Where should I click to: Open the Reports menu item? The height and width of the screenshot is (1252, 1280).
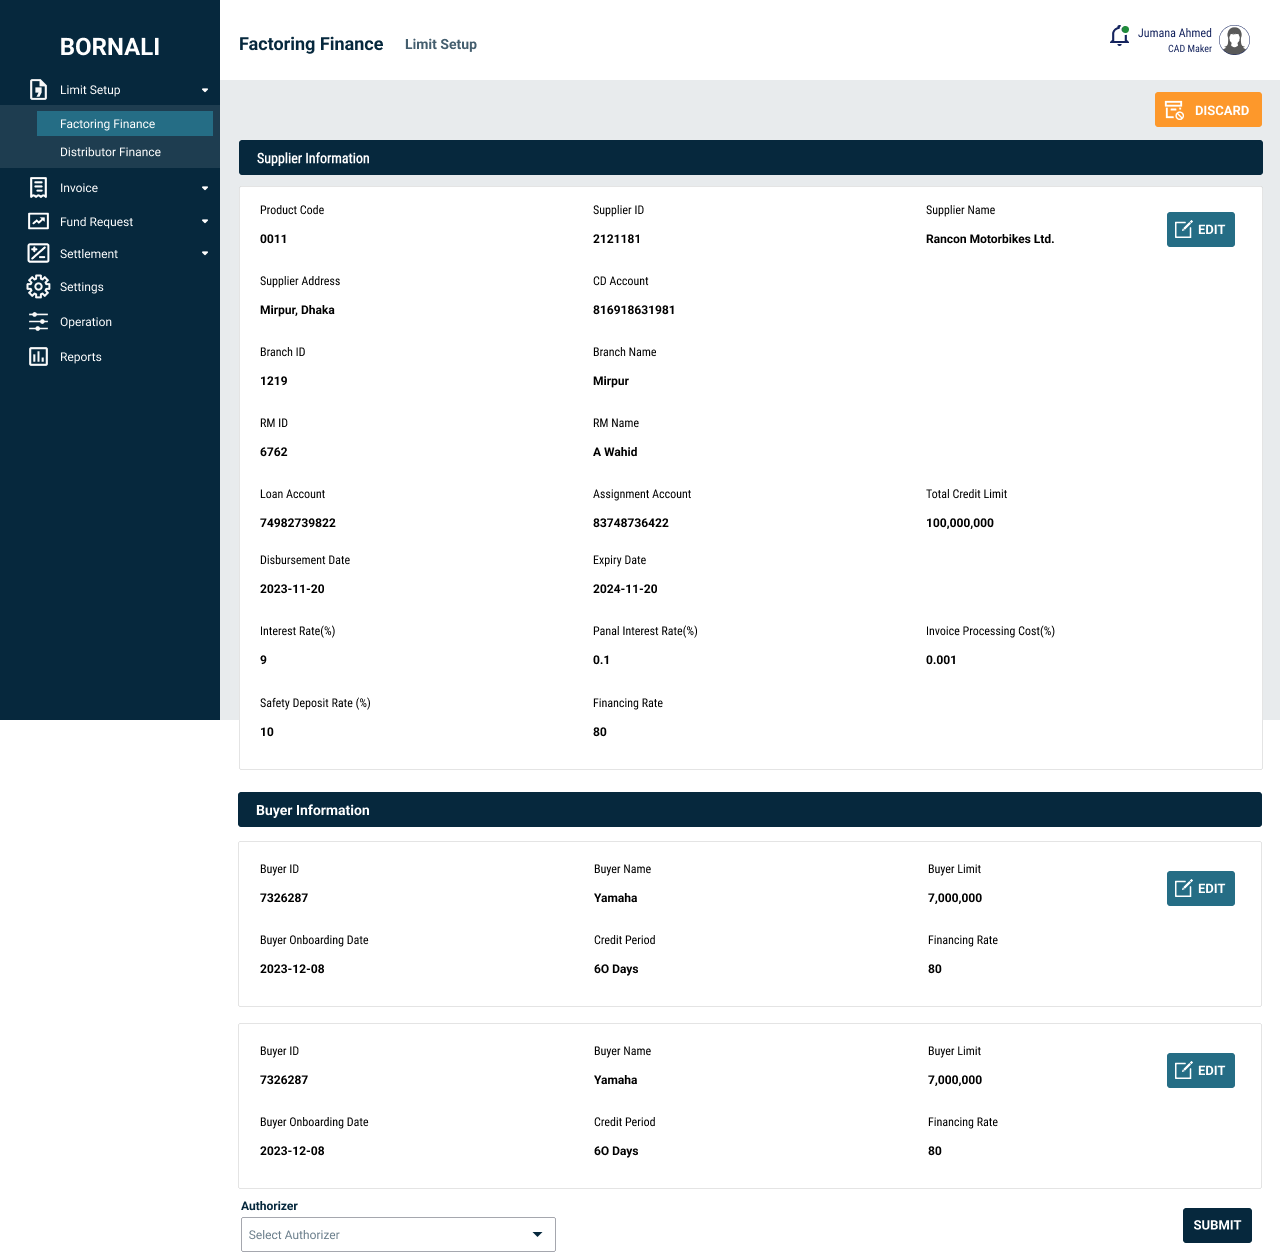[81, 357]
